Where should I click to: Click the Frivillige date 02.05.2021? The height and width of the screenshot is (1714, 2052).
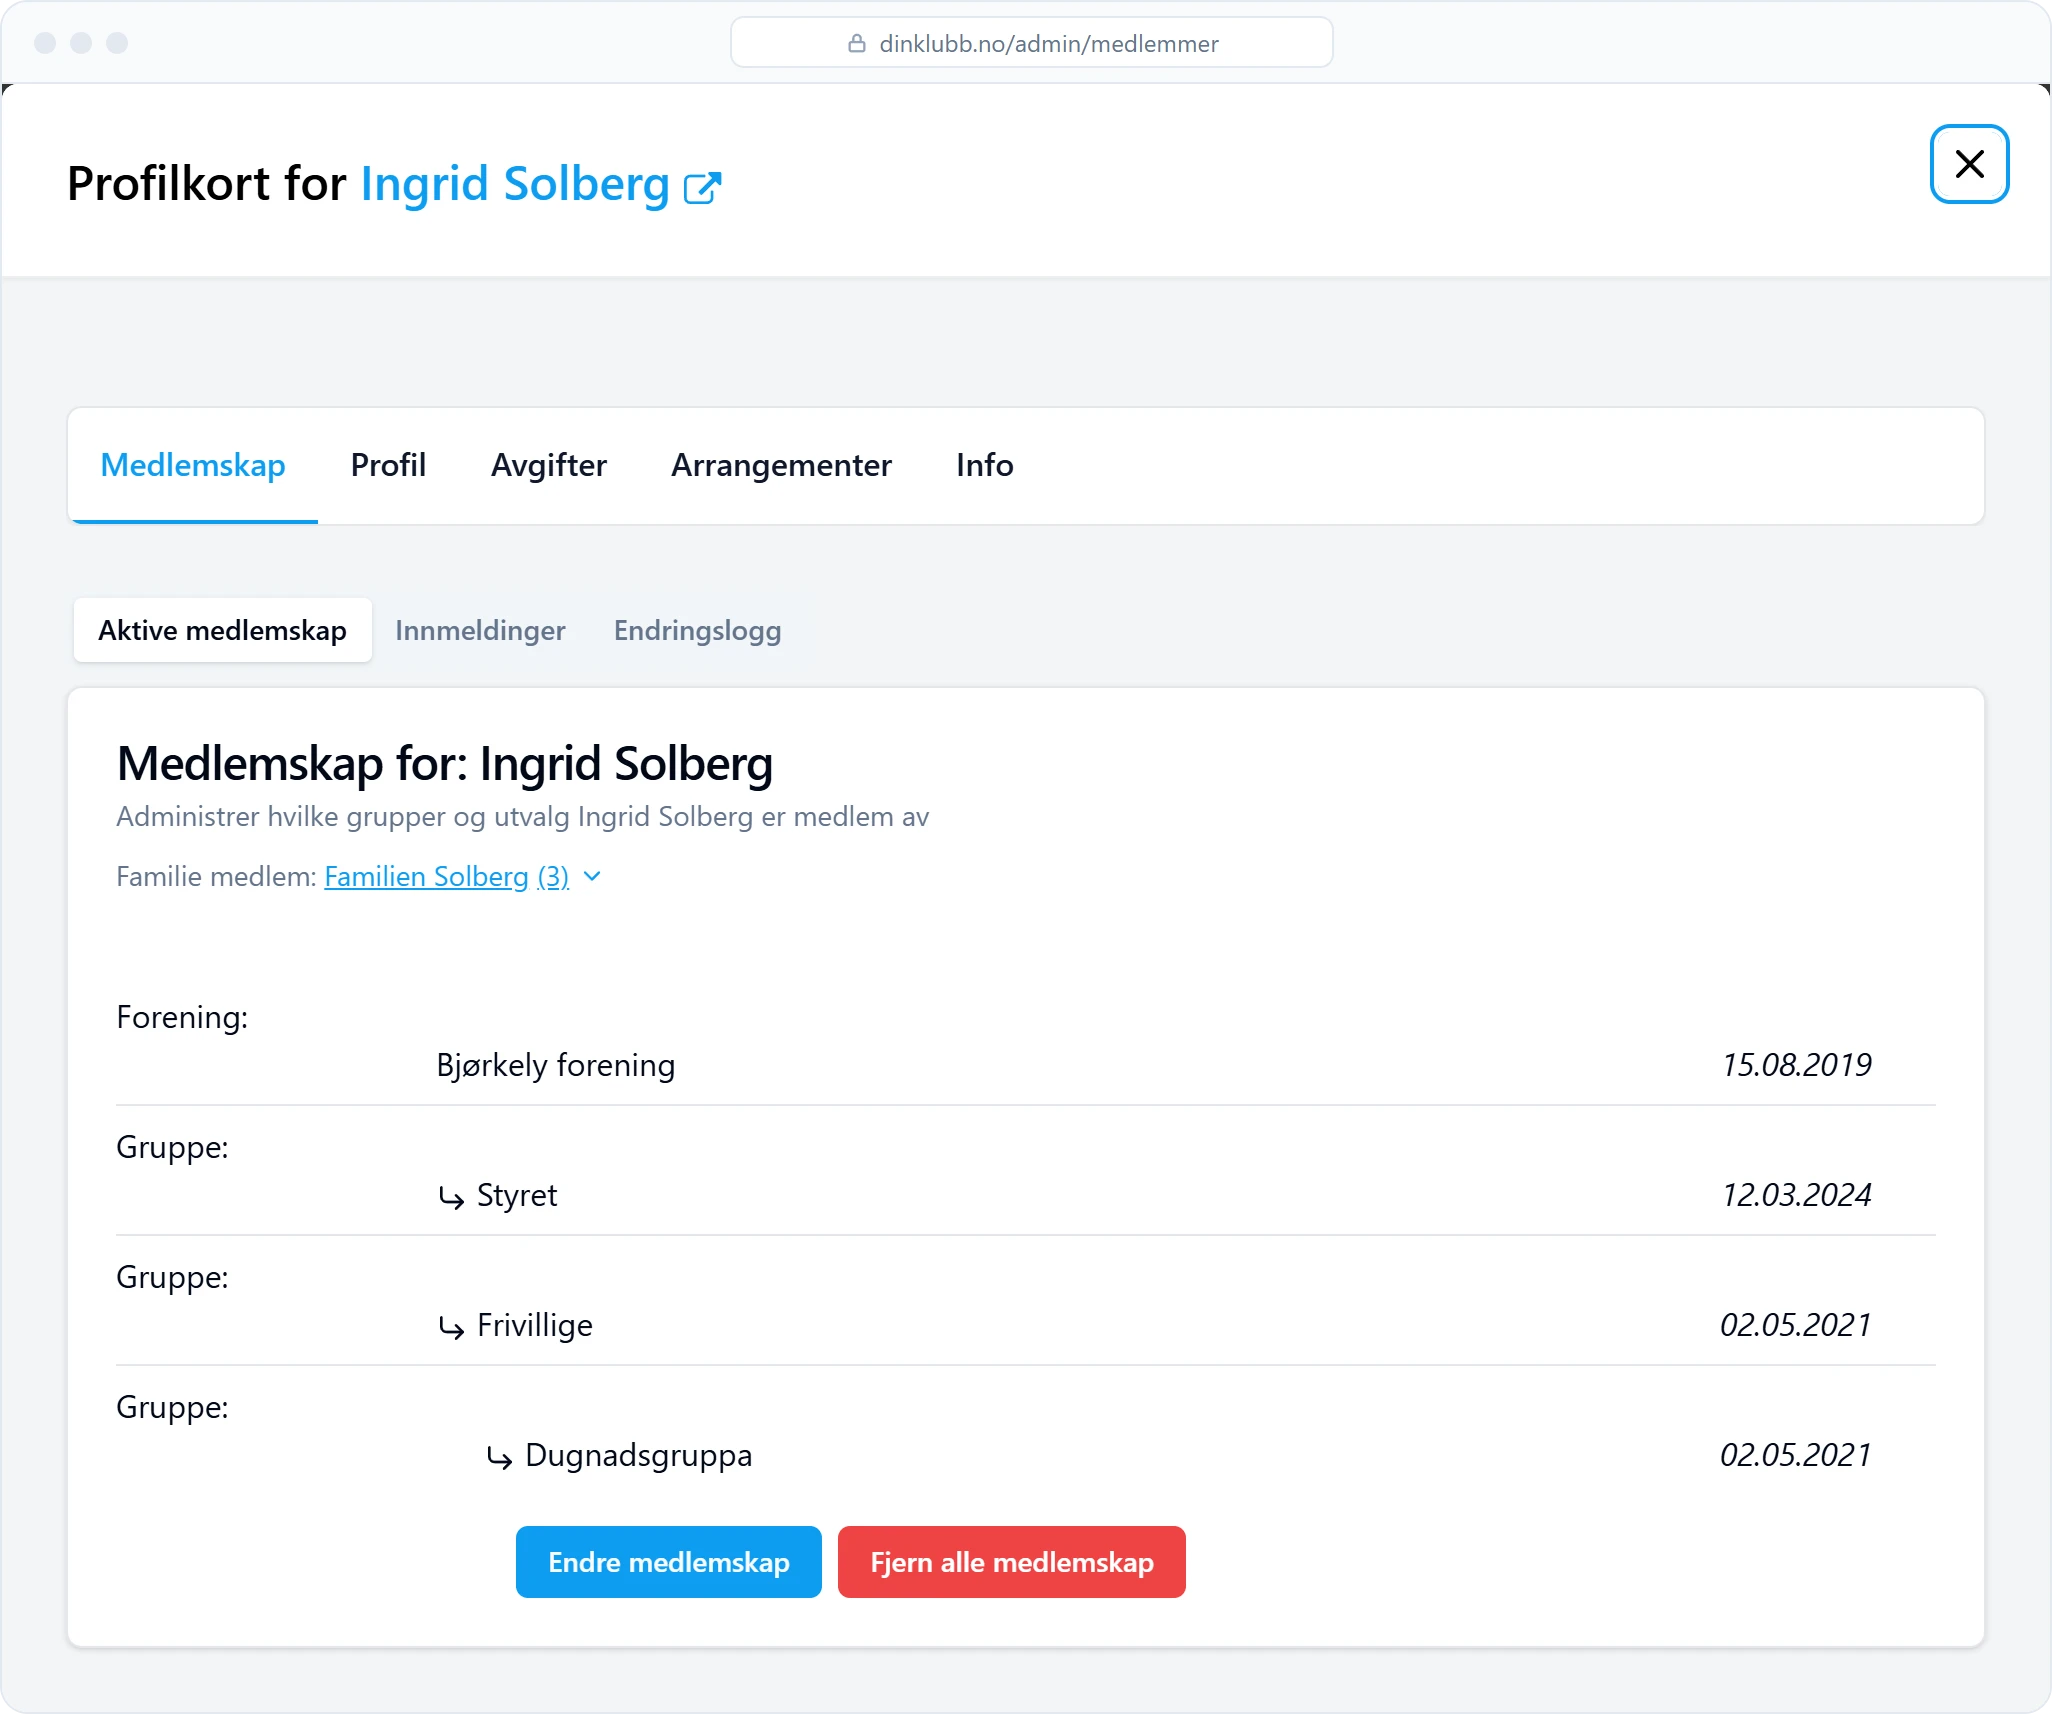[x=1795, y=1325]
